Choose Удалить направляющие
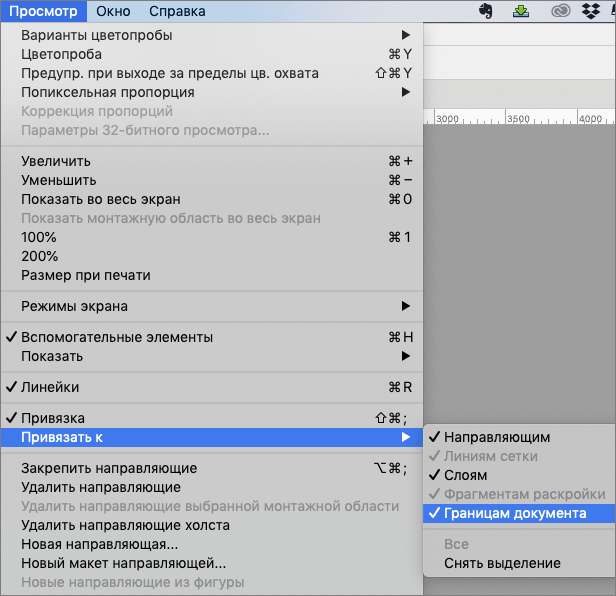 (x=212, y=487)
